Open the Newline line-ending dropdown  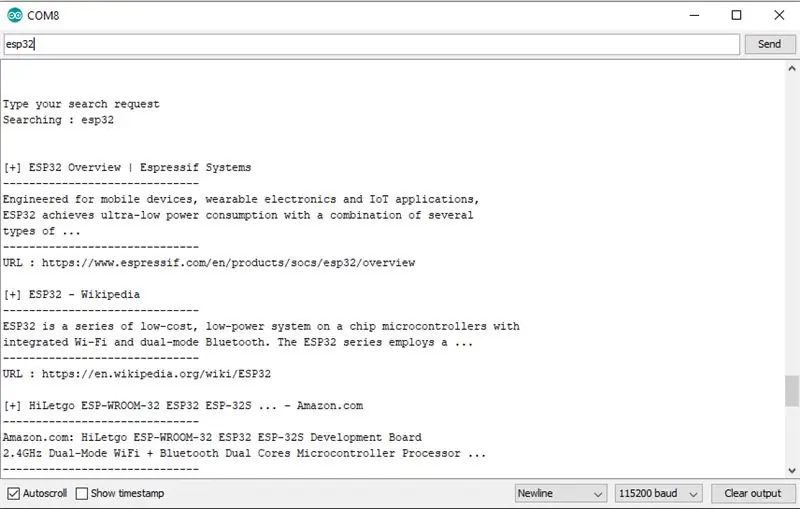pos(561,493)
